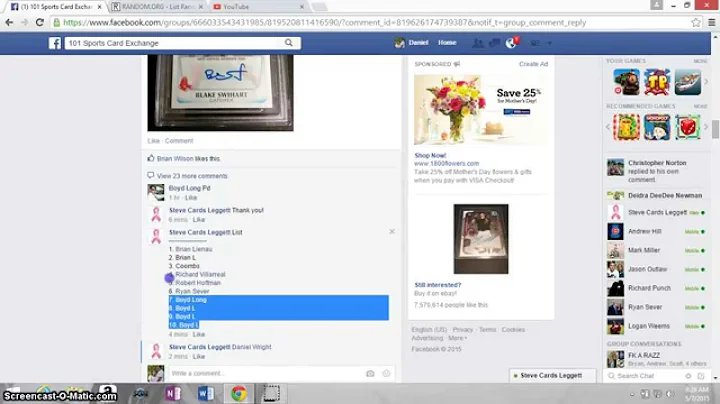Open the emoji sticker icon in comment box
The width and height of the screenshot is (720, 404).
[x=386, y=373]
